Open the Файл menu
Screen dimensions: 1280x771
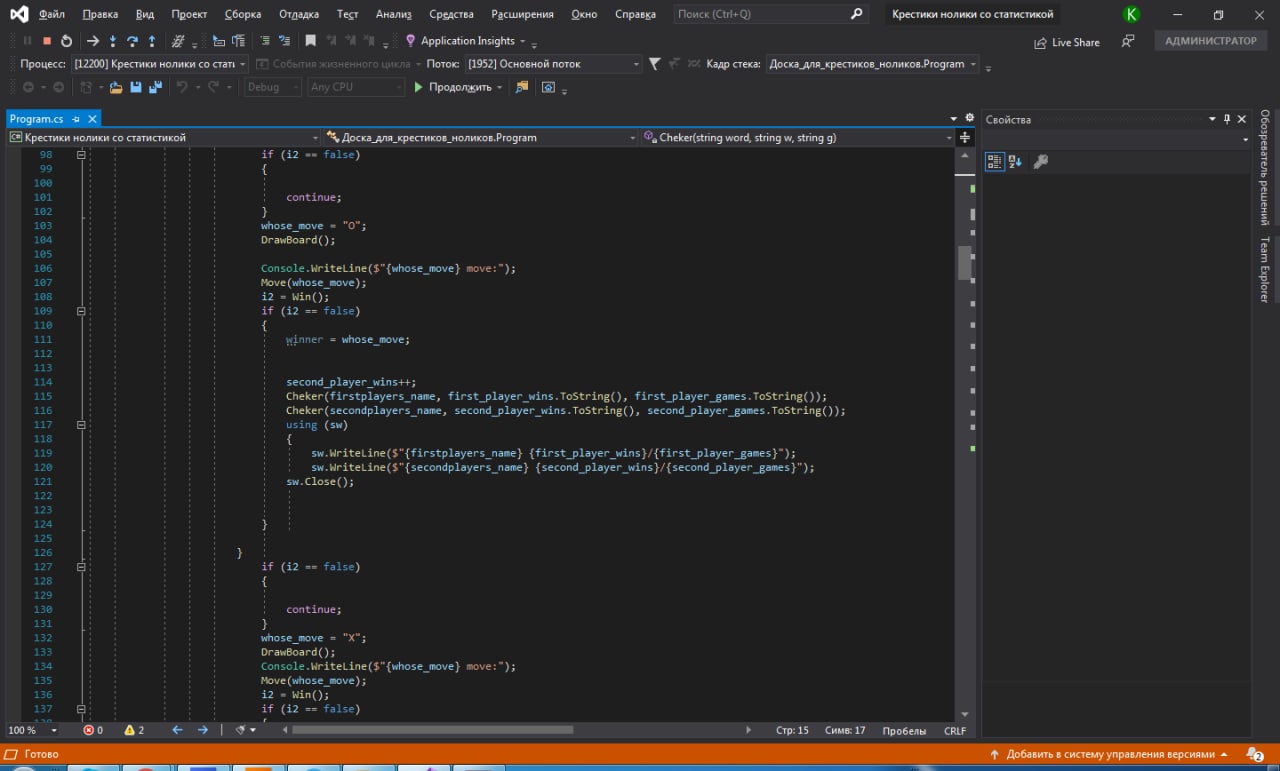[52, 14]
